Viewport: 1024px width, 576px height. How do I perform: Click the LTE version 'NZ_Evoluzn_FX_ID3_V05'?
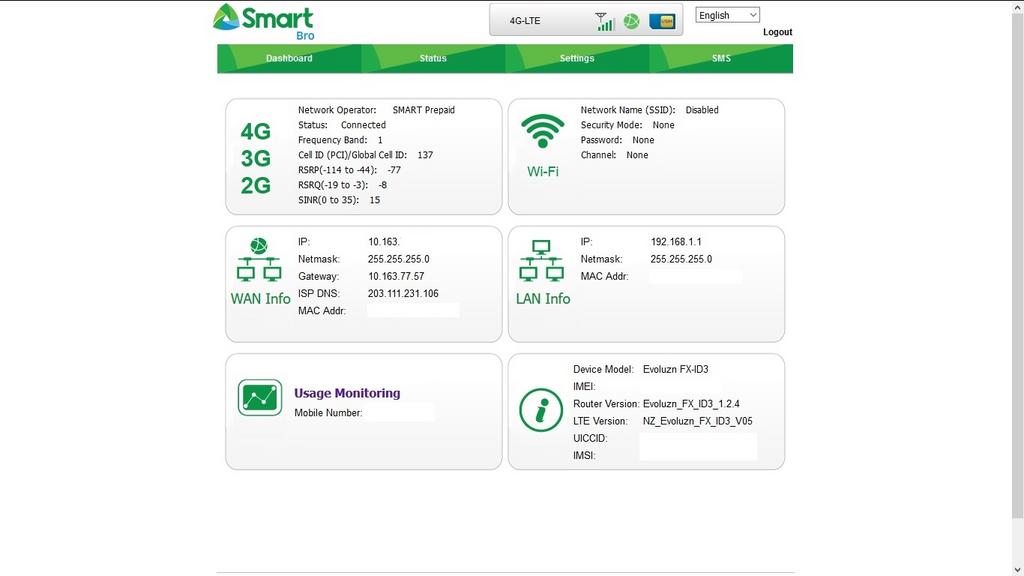point(697,421)
